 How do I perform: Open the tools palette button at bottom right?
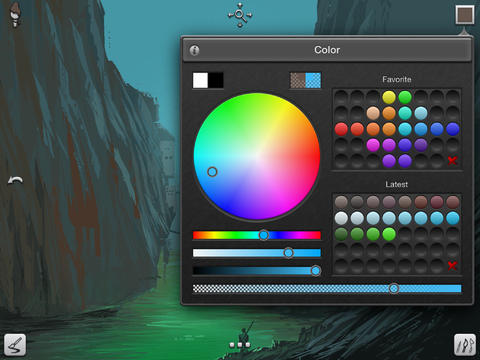tap(465, 345)
